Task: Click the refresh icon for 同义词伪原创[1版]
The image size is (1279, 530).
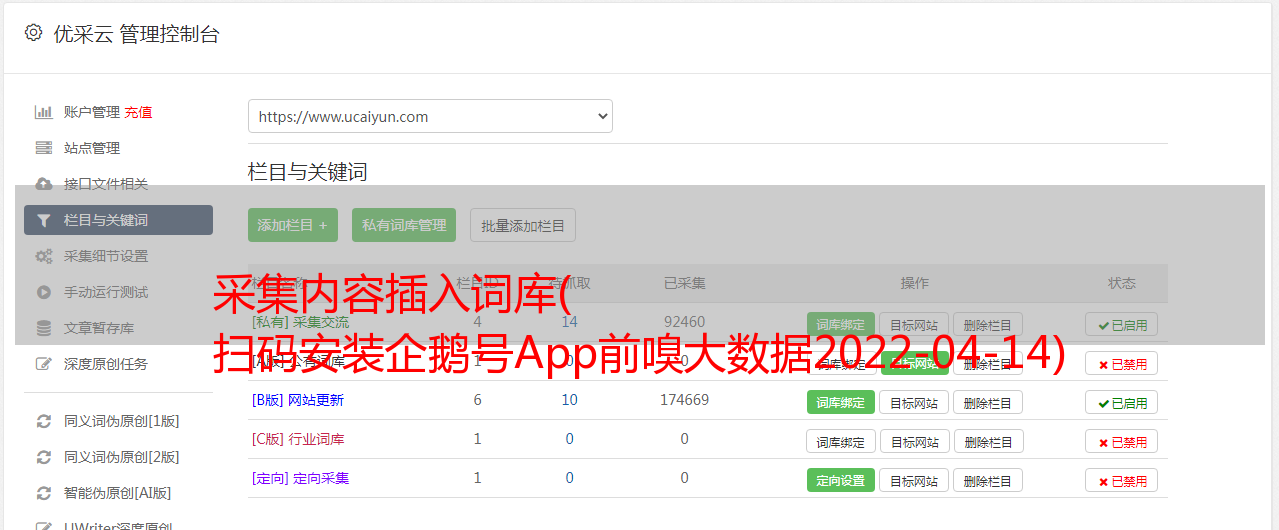Action: click(x=44, y=421)
